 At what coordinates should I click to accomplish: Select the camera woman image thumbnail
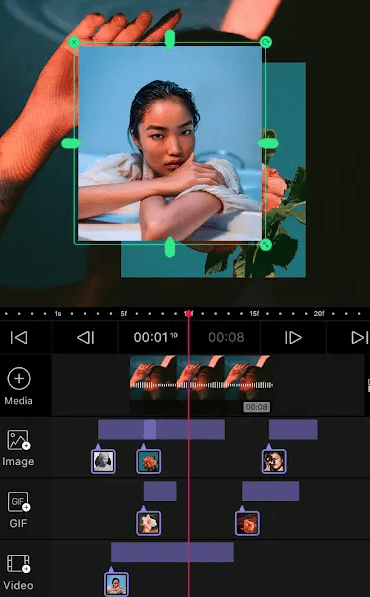click(x=274, y=461)
